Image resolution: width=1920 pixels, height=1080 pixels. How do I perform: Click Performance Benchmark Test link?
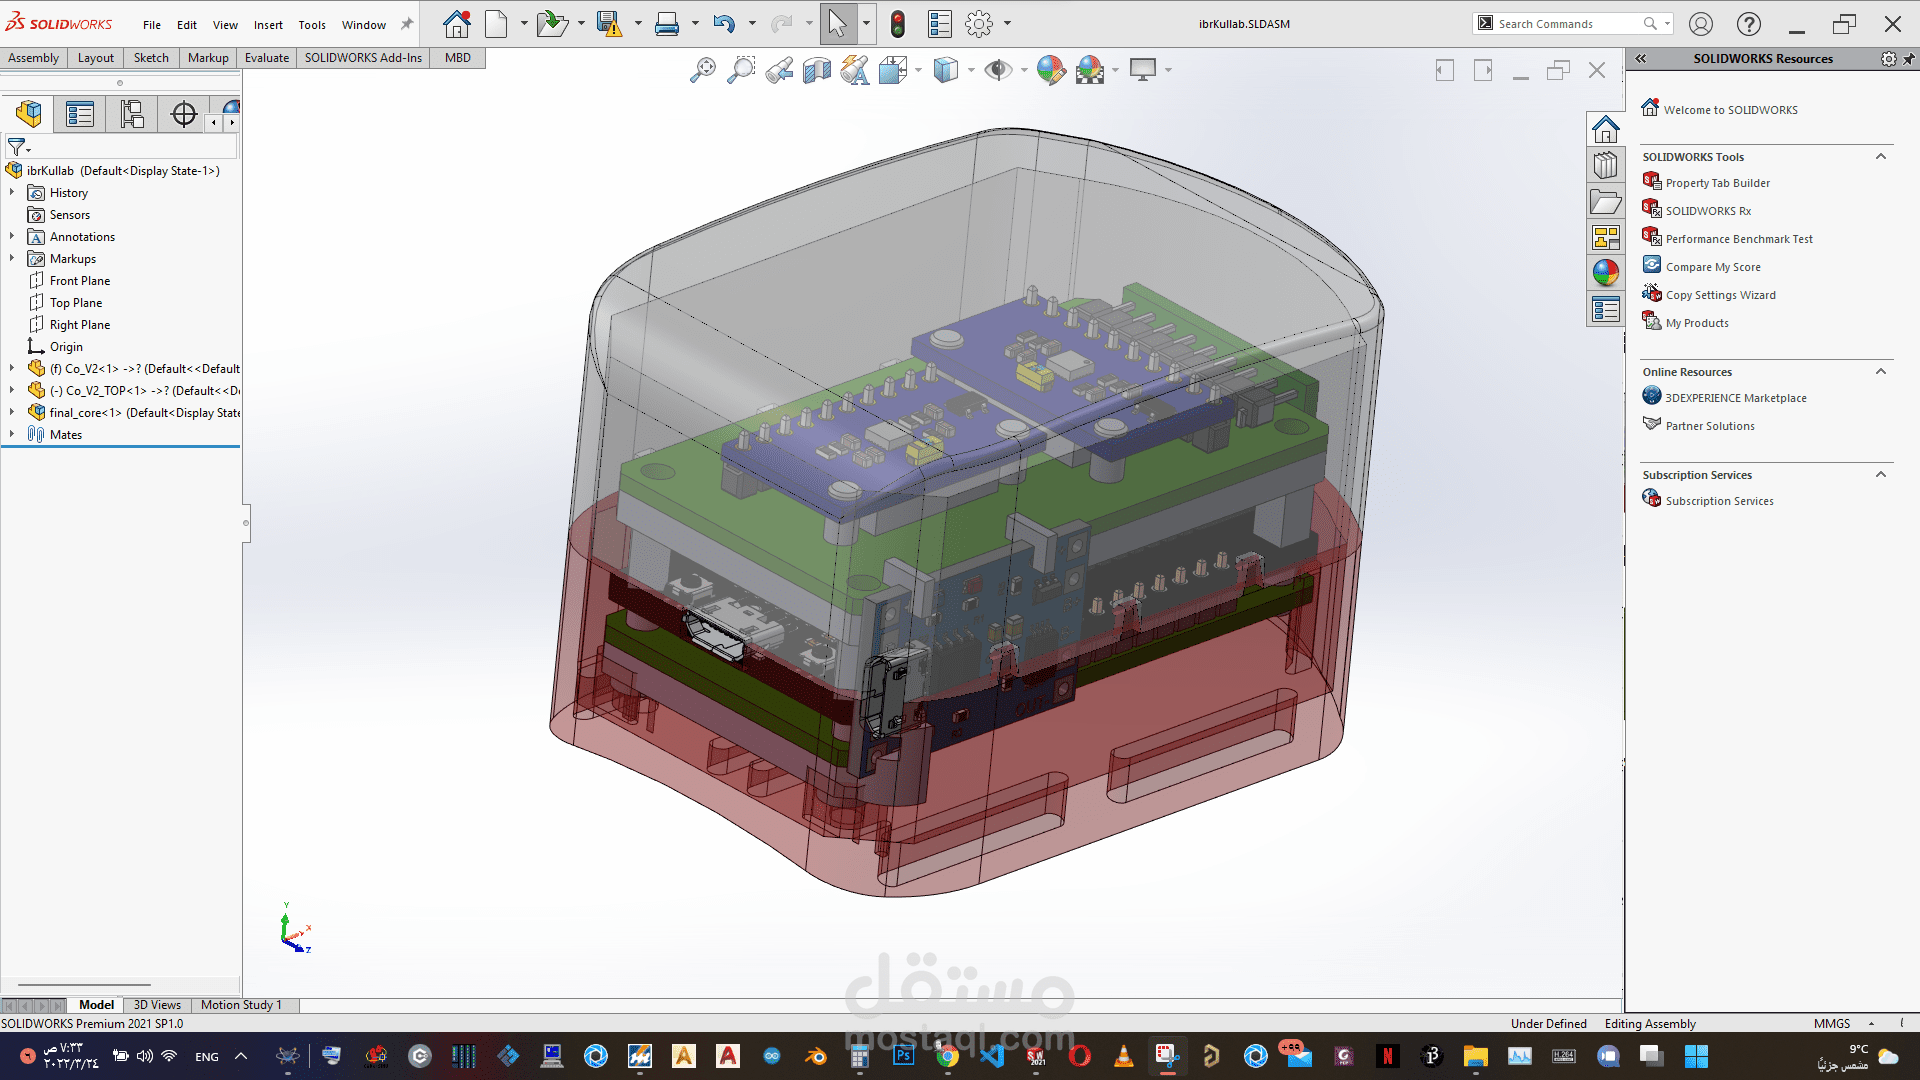(1738, 239)
